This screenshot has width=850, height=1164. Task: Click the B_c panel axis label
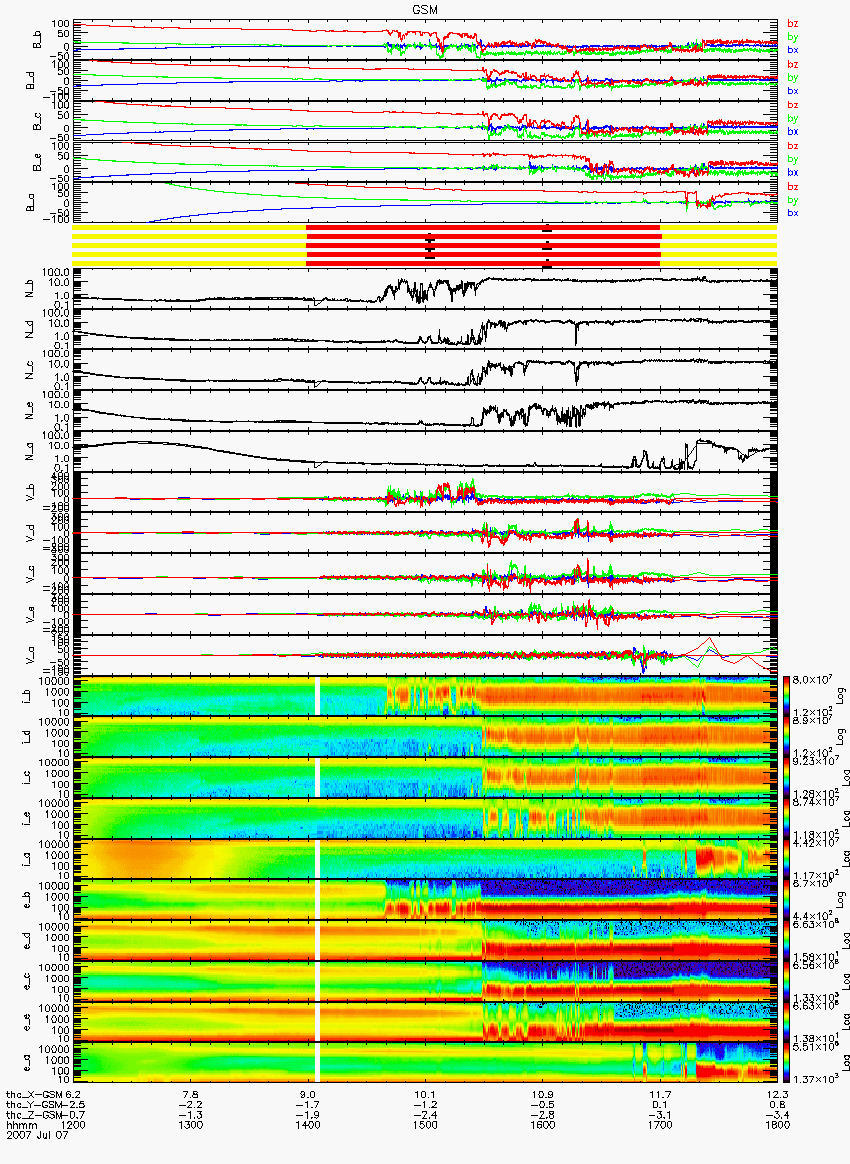tap(37, 122)
